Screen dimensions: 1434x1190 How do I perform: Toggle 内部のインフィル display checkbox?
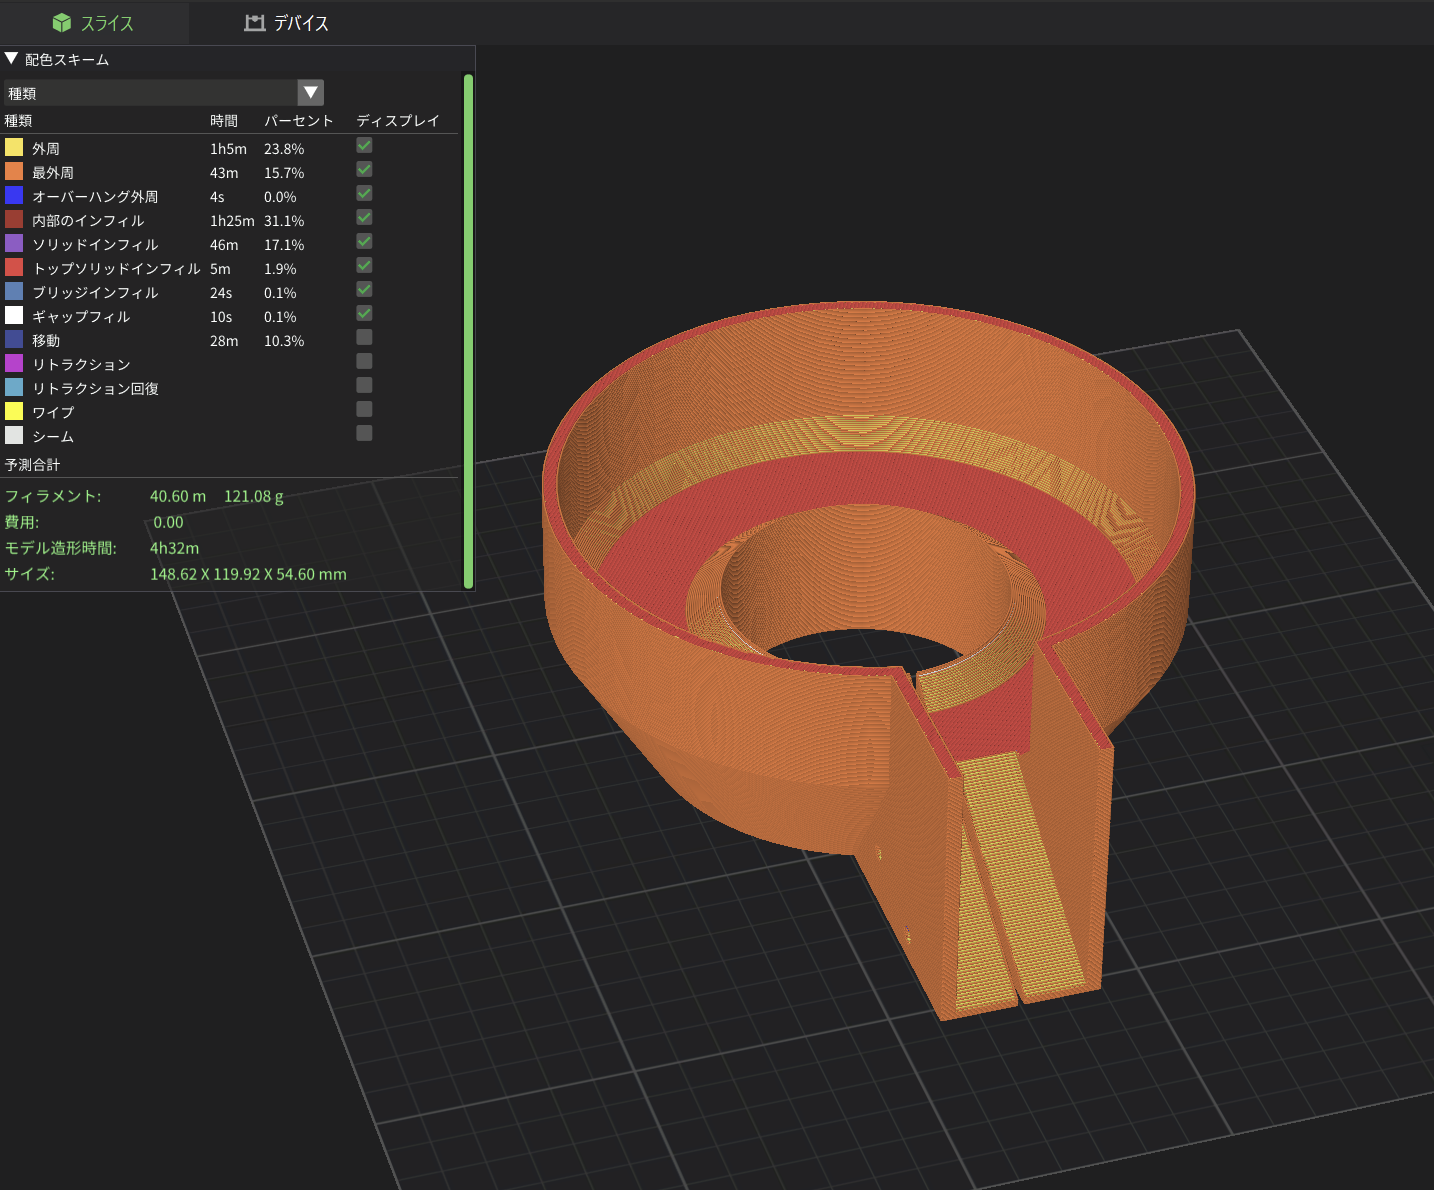point(364,218)
